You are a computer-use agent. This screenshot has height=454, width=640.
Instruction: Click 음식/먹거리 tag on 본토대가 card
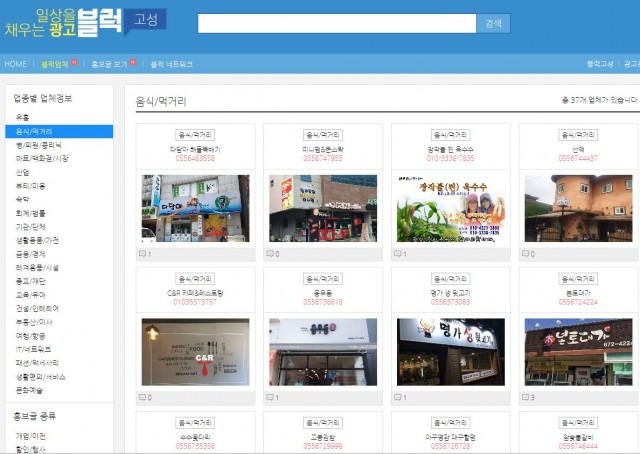[x=578, y=279]
